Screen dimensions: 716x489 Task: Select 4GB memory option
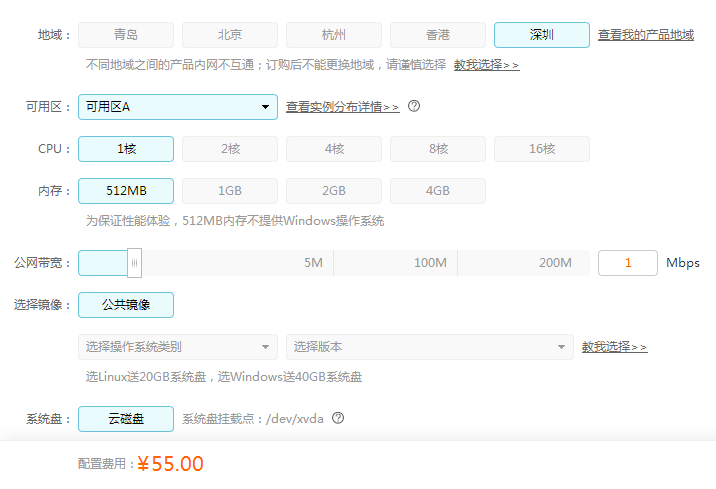[438, 191]
